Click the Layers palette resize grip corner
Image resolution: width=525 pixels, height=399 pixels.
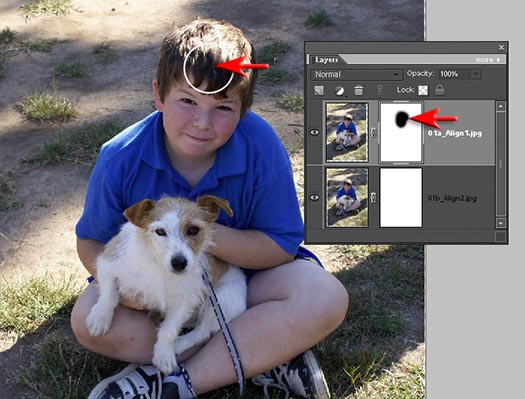pos(501,237)
